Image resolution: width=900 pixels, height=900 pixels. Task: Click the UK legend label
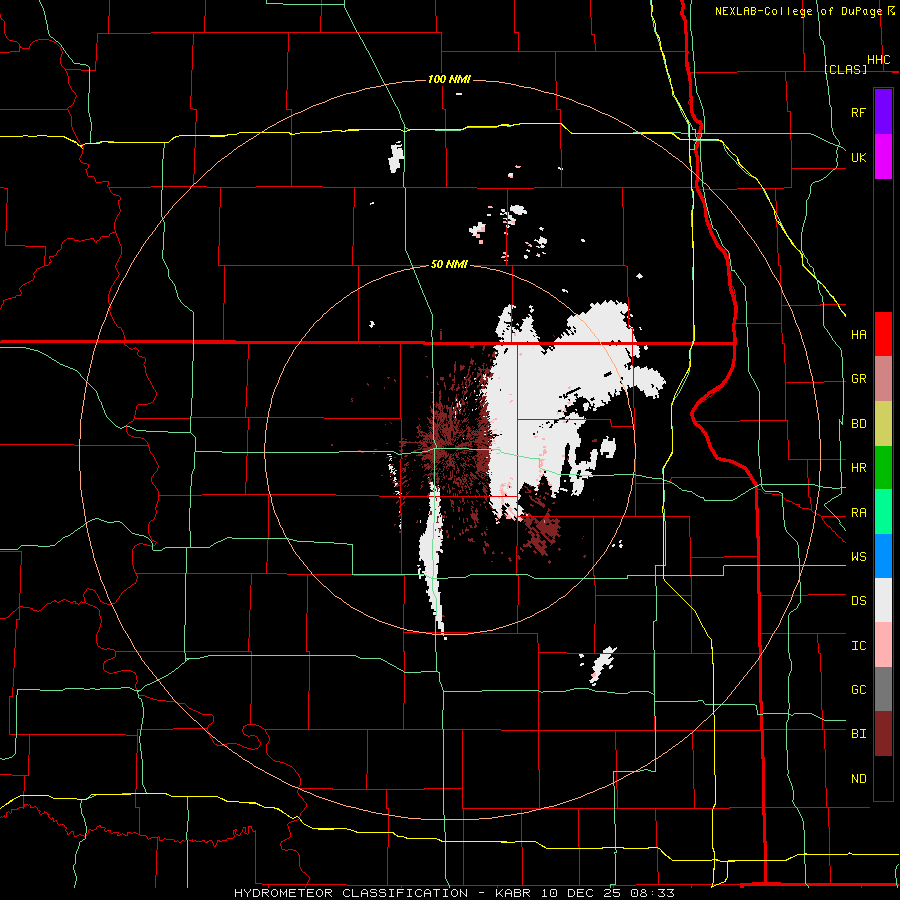858,158
